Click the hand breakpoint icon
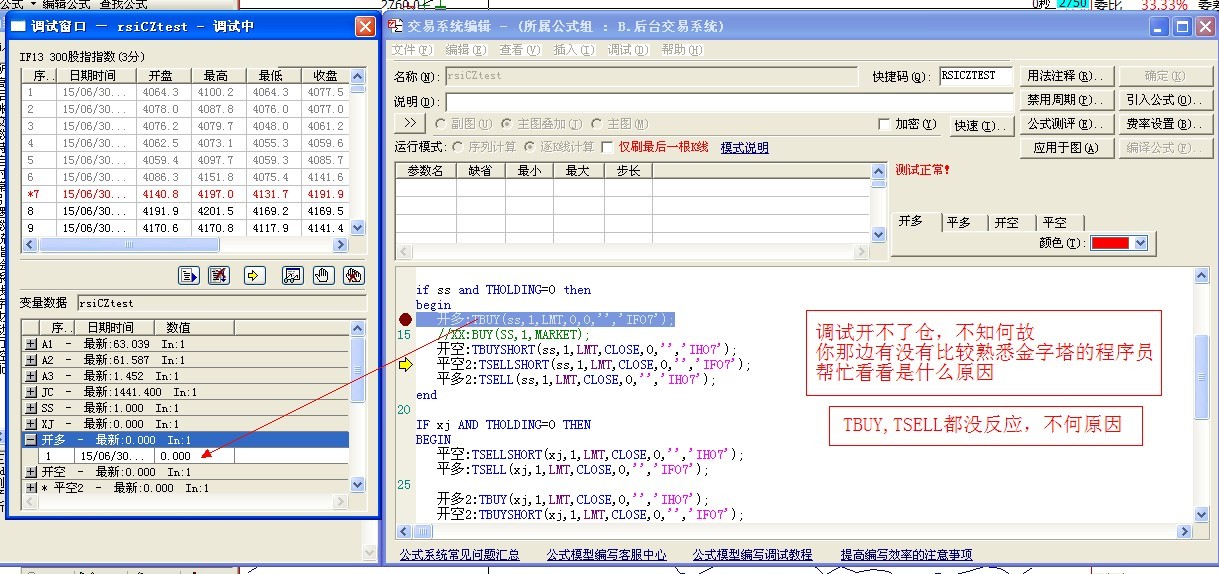 (322, 275)
